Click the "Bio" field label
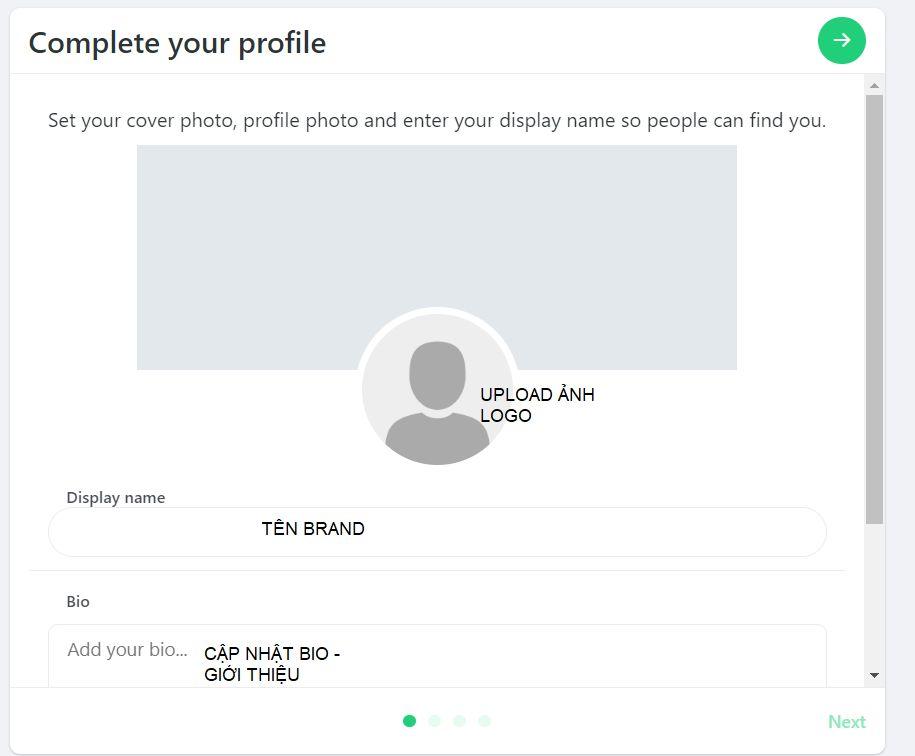This screenshot has height=756, width=915. (78, 601)
